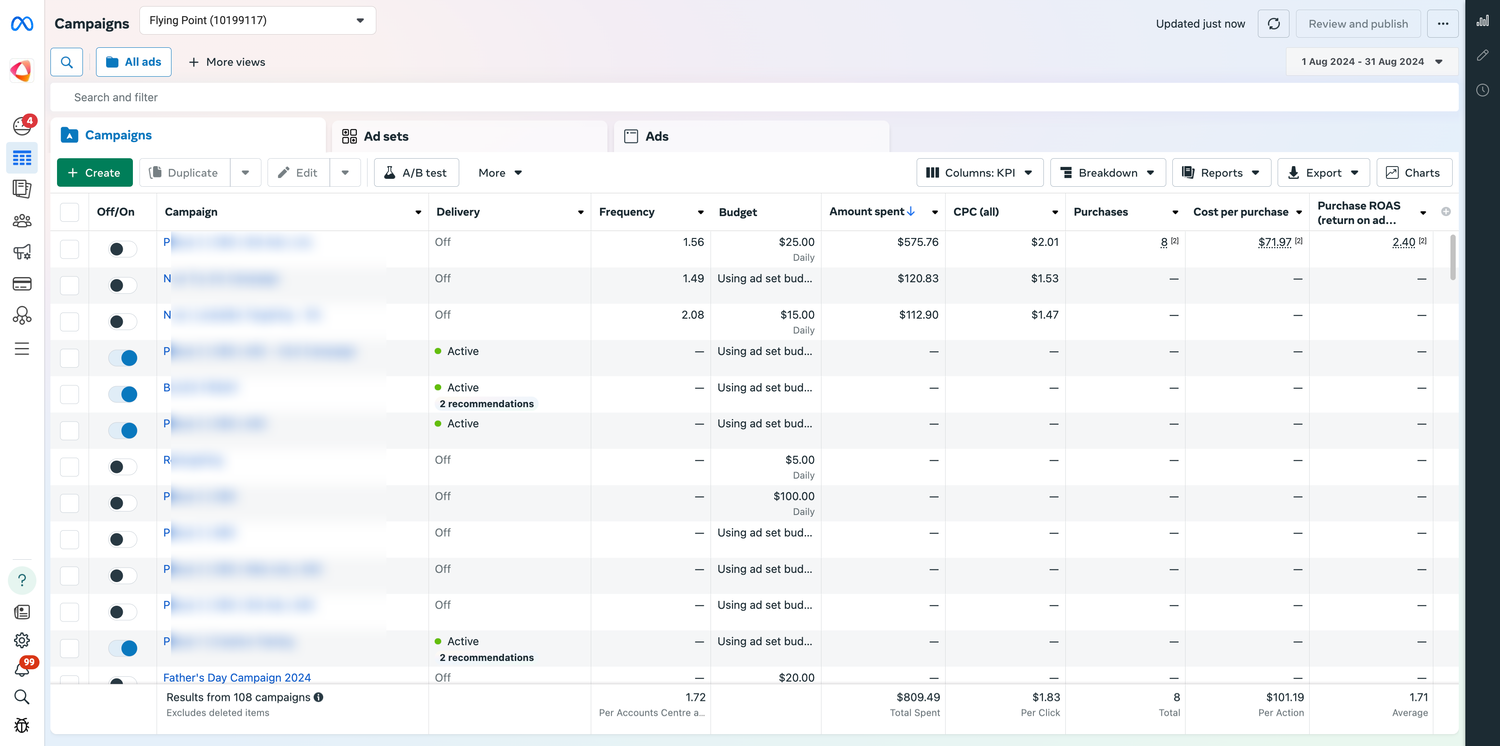The height and width of the screenshot is (746, 1500).
Task: Open the right panel charts icon
Action: coord(1483,22)
